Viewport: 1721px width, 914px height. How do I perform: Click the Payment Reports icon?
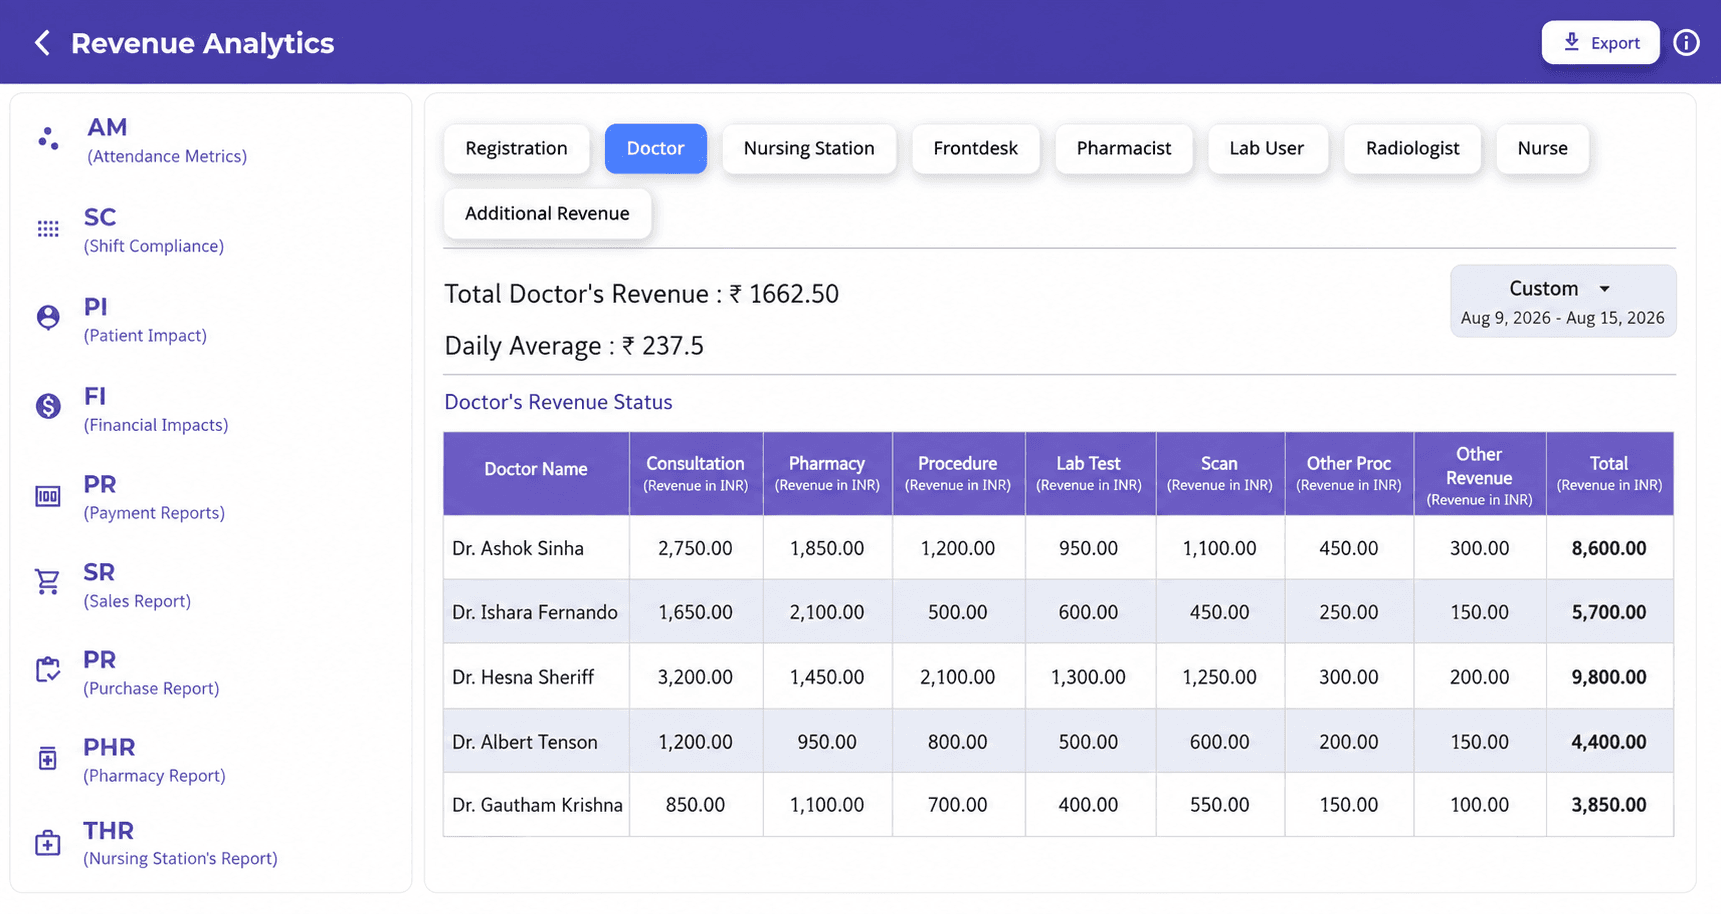click(x=48, y=496)
